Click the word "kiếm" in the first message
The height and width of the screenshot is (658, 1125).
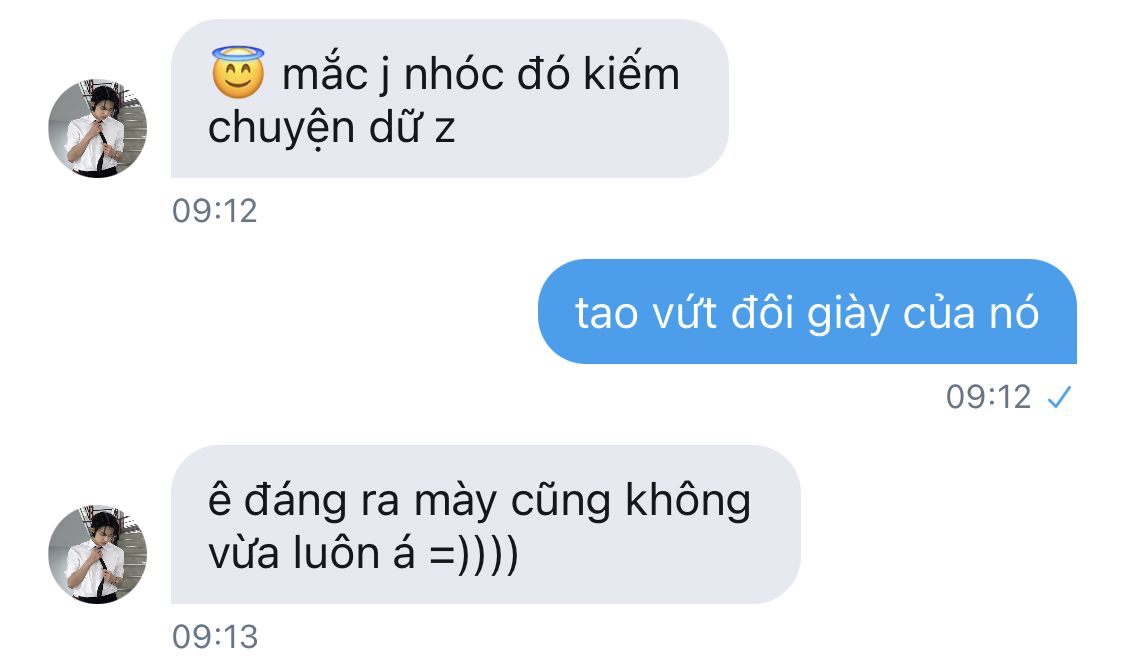[x=631, y=73]
